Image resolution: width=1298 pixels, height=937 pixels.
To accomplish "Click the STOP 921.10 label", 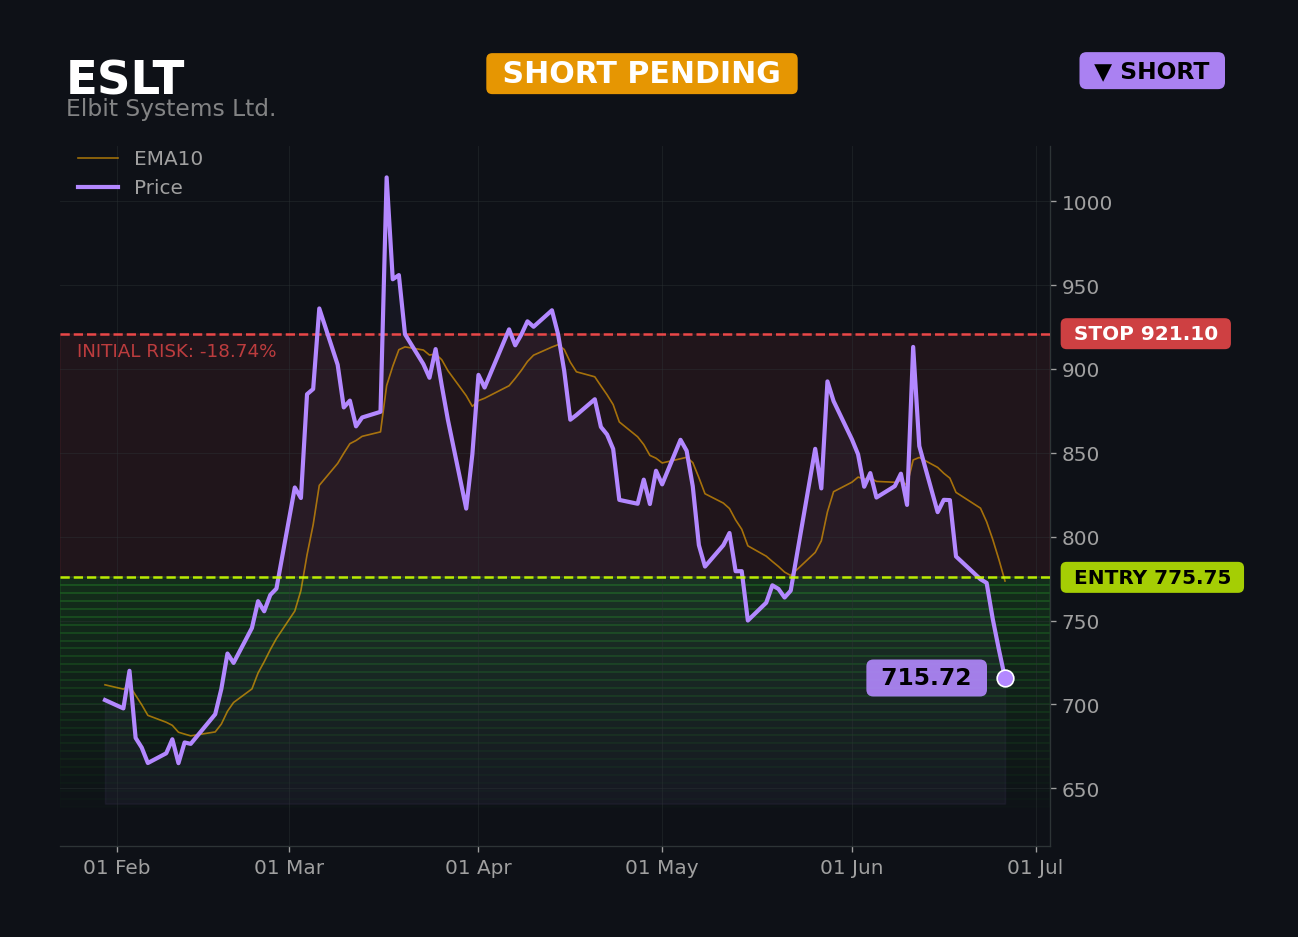I will (1146, 334).
